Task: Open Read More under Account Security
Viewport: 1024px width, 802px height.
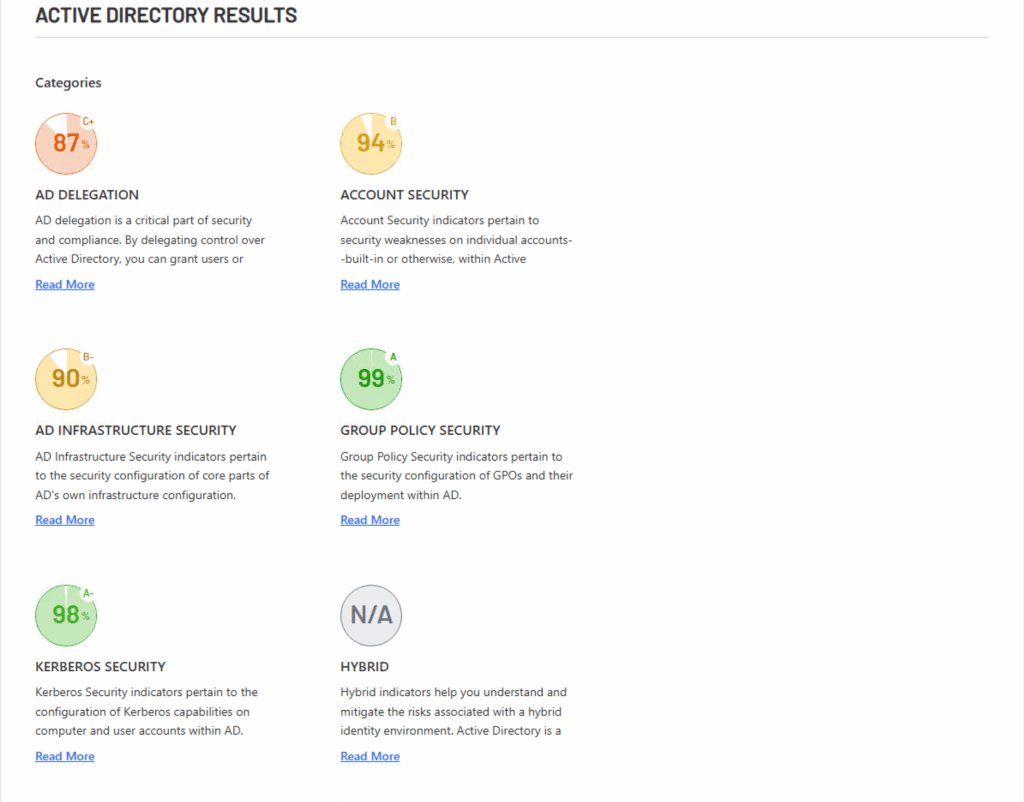Action: (370, 285)
